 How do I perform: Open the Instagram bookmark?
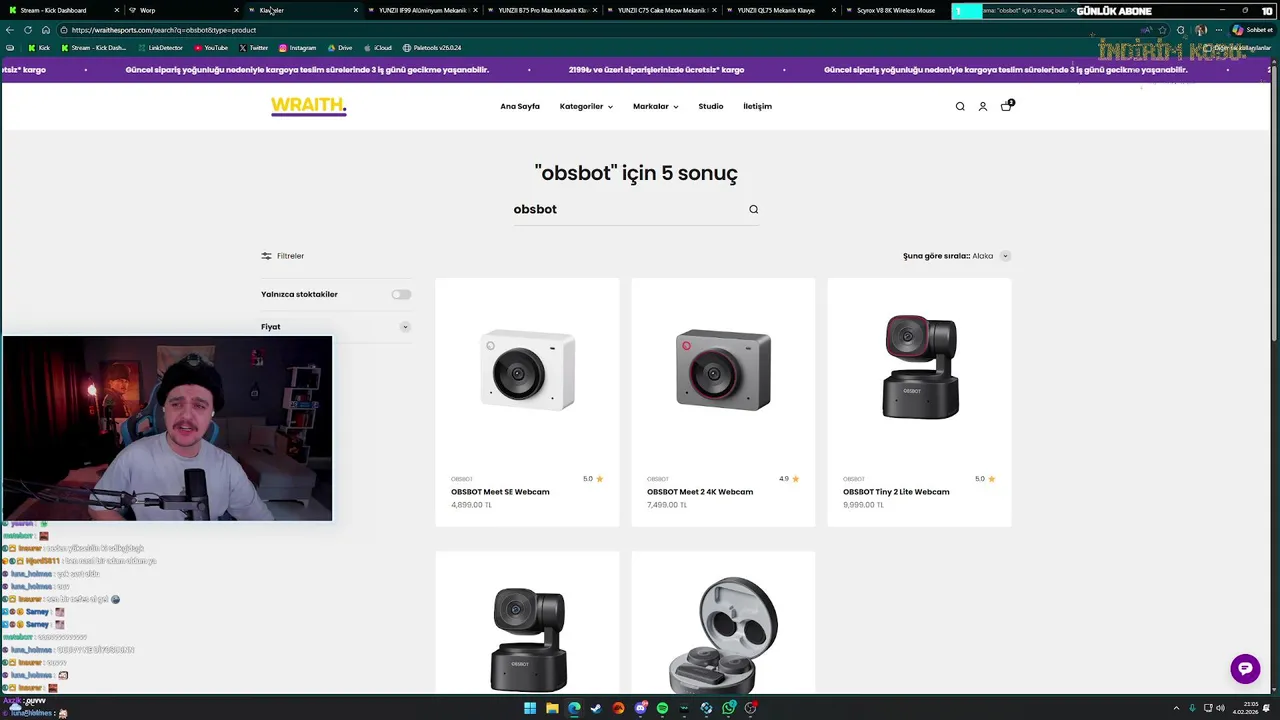tap(298, 48)
